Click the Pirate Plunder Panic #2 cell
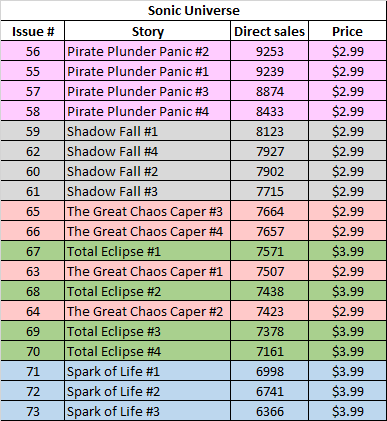 147,51
